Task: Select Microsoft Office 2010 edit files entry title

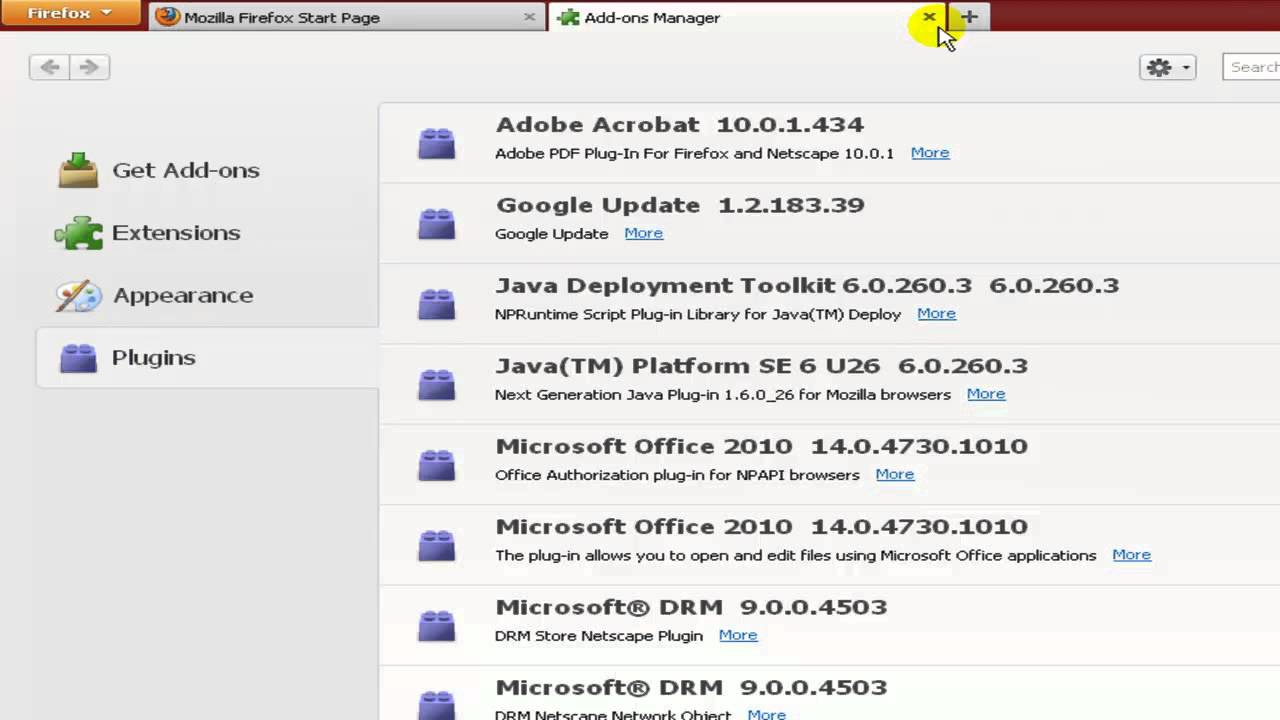Action: [x=761, y=527]
